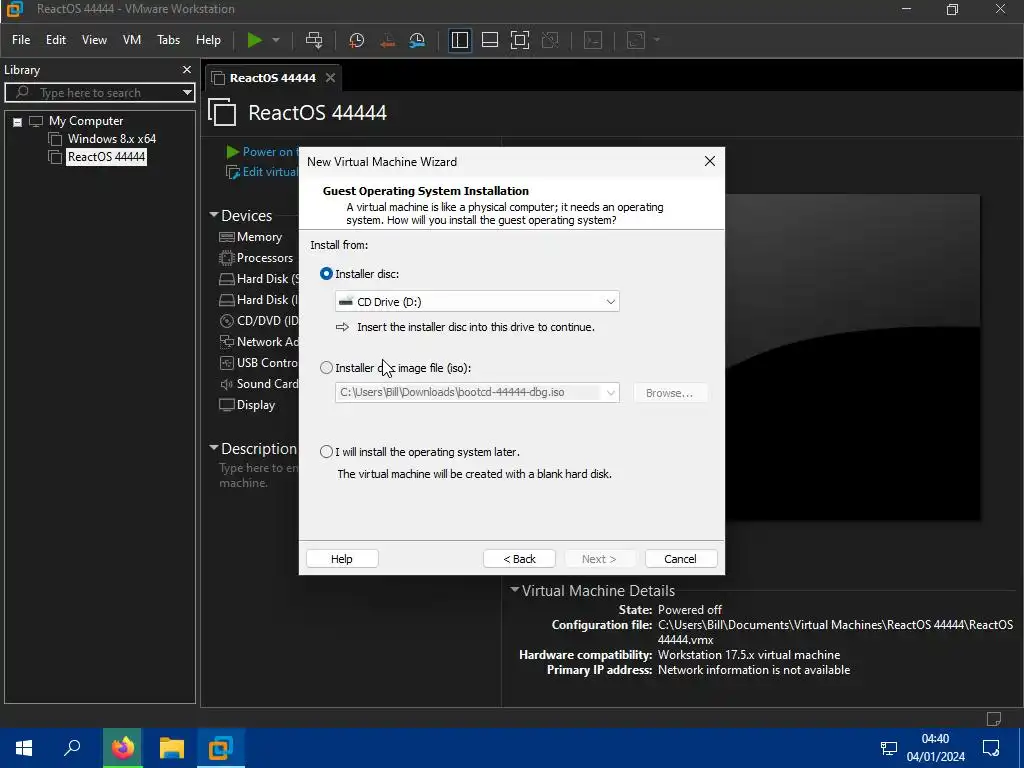Collapse the Description section
1024x768 pixels.
pyautogui.click(x=213, y=448)
